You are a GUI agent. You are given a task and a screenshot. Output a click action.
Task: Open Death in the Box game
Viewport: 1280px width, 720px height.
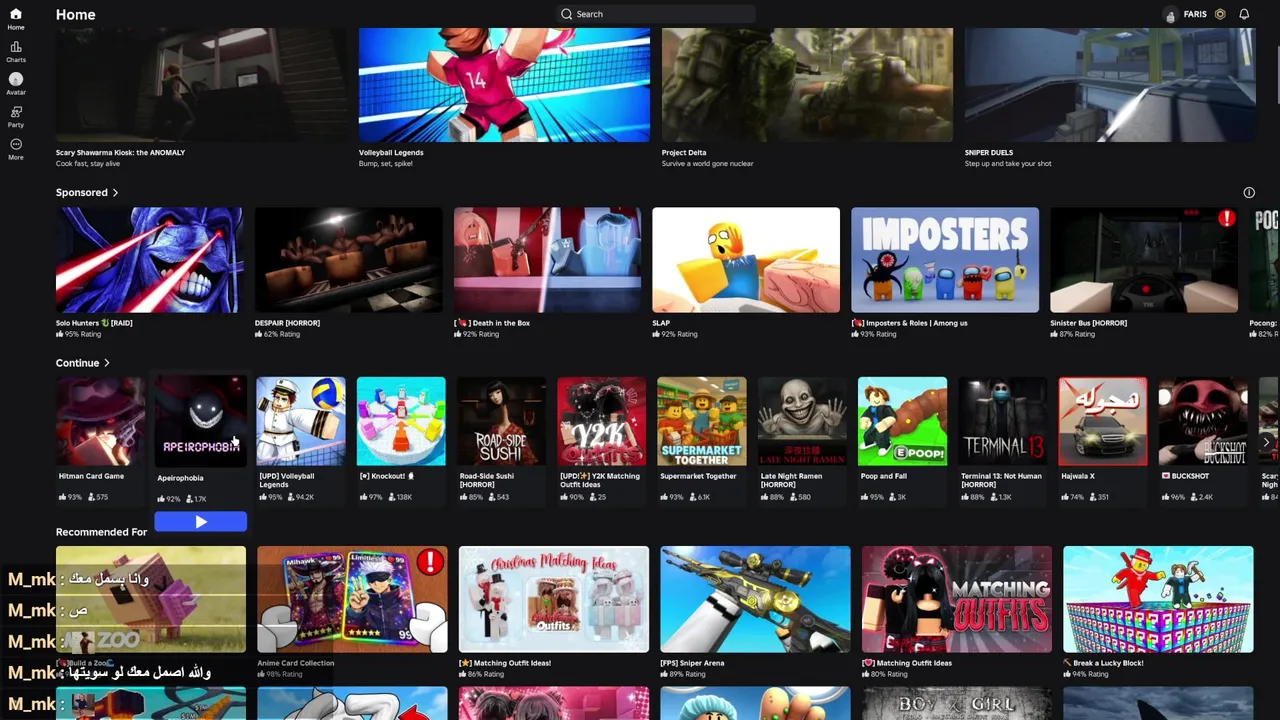coord(547,260)
